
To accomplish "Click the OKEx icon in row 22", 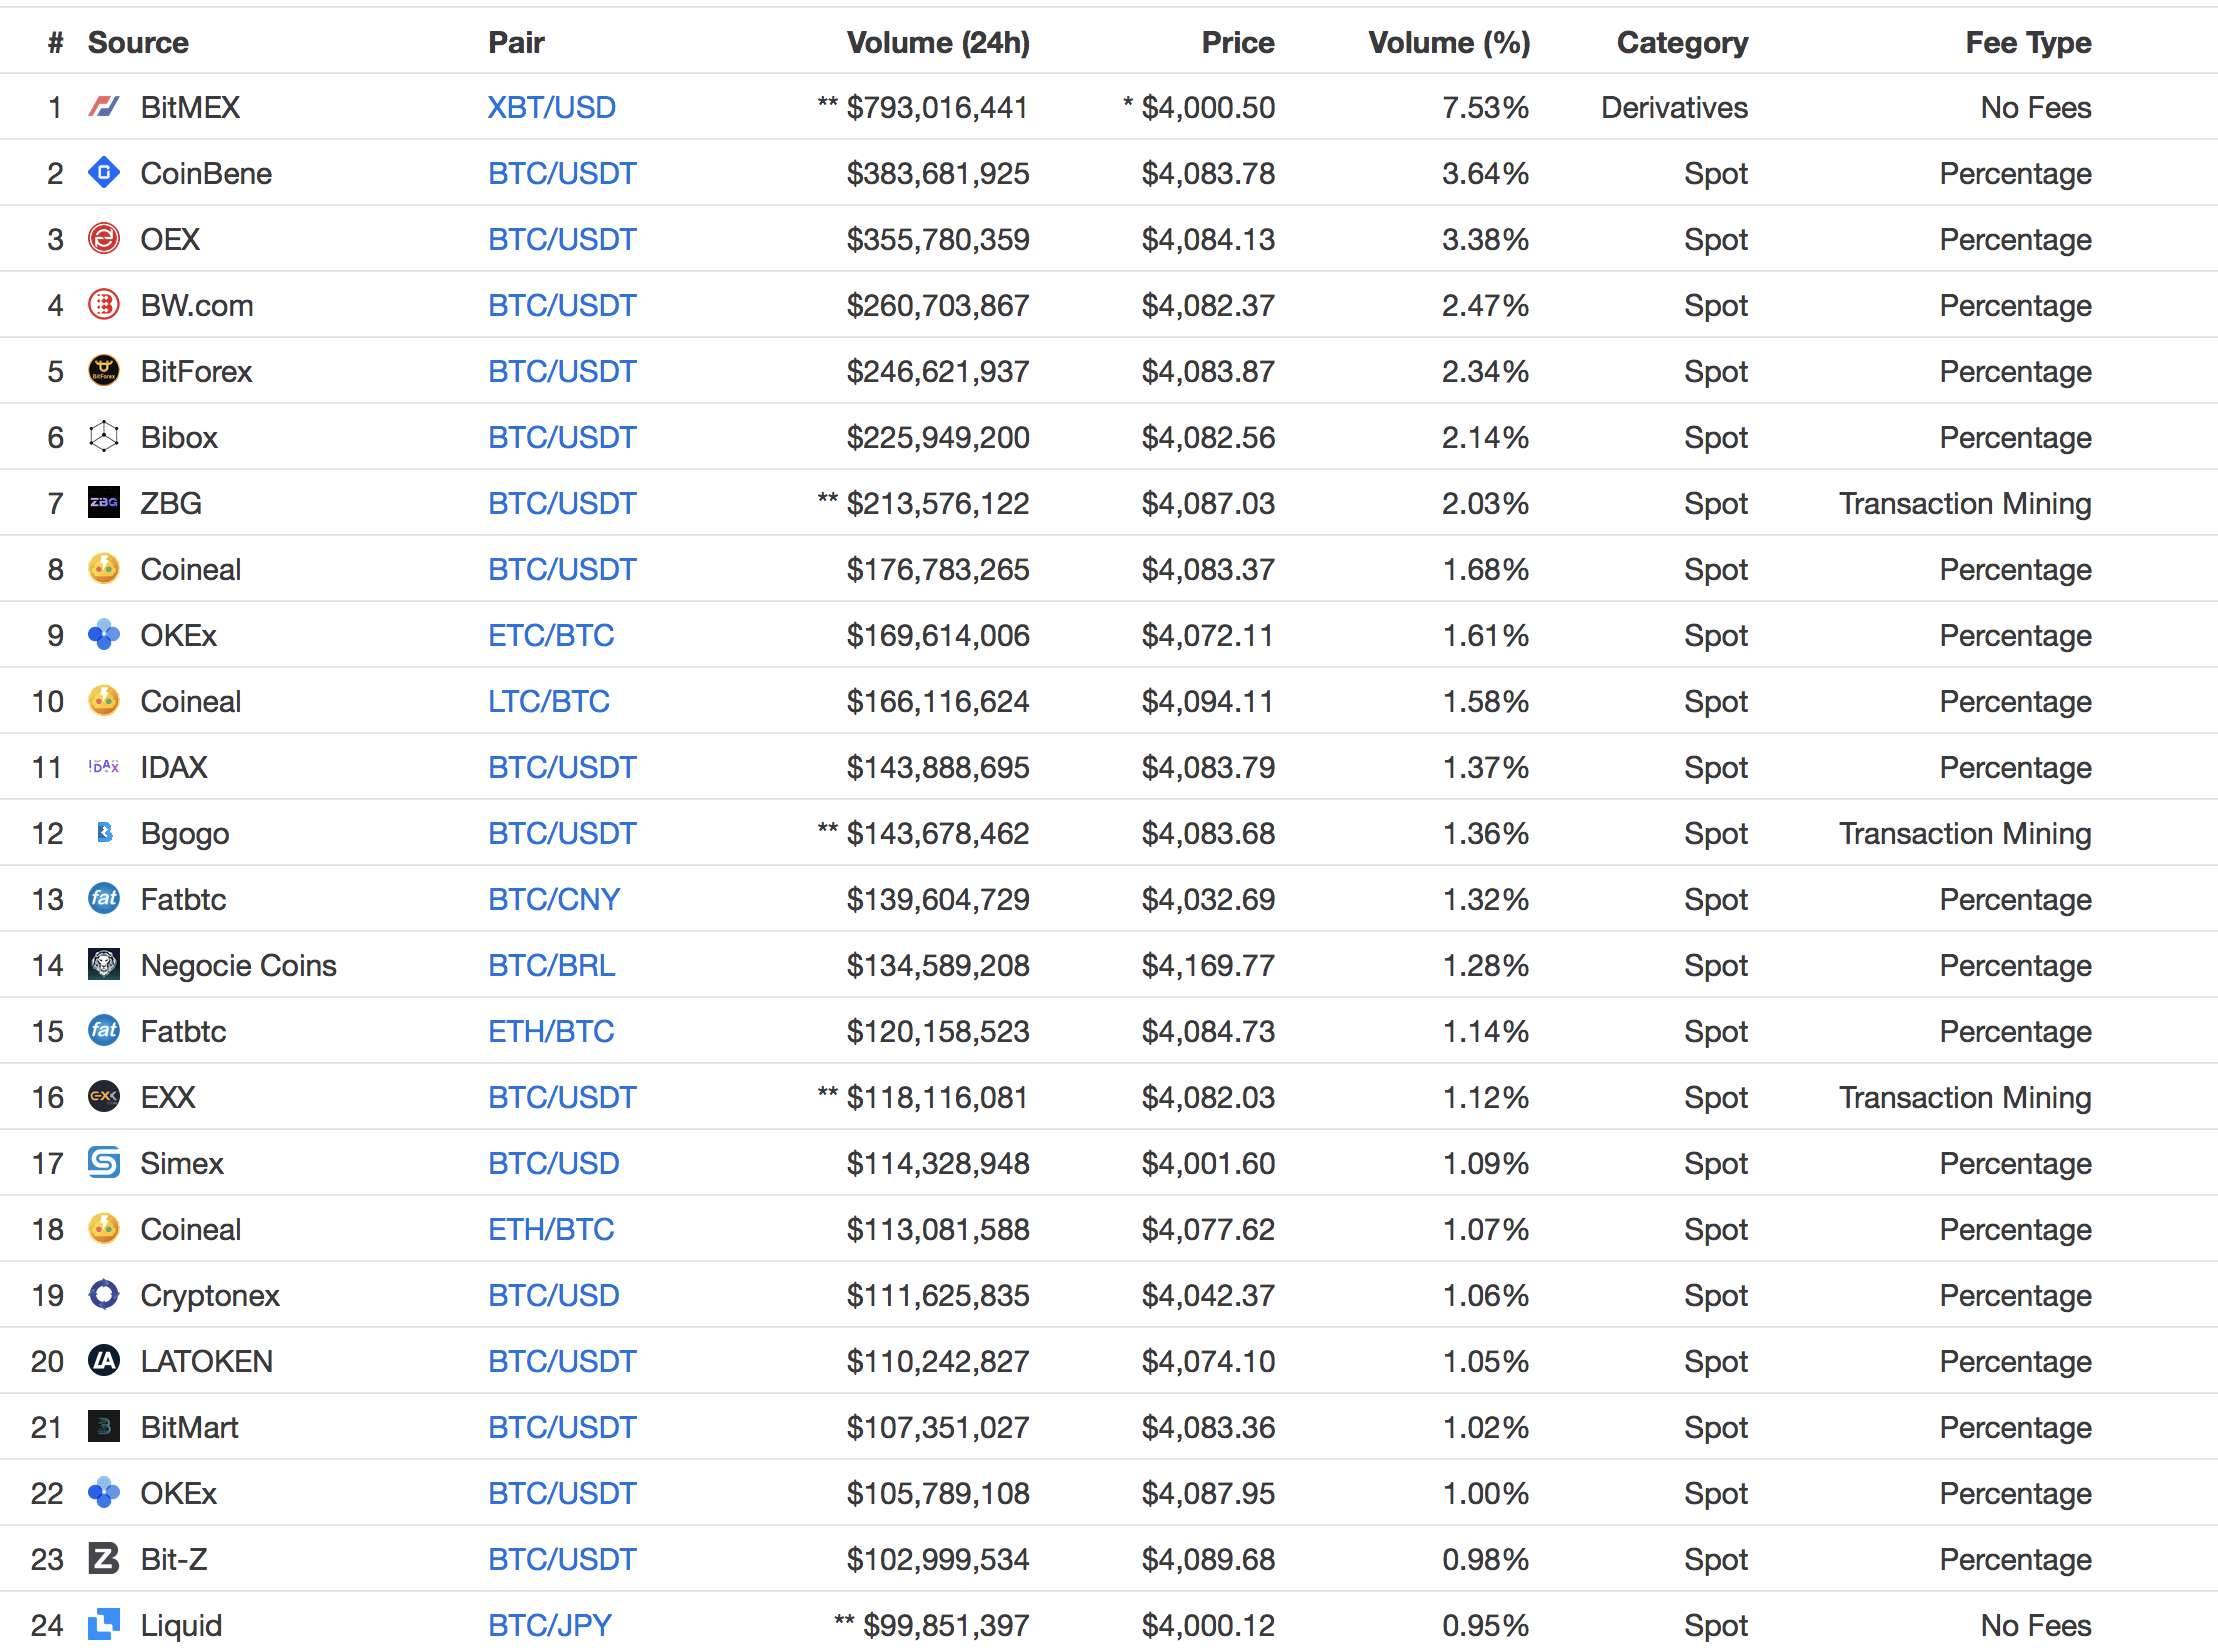I will 104,1492.
